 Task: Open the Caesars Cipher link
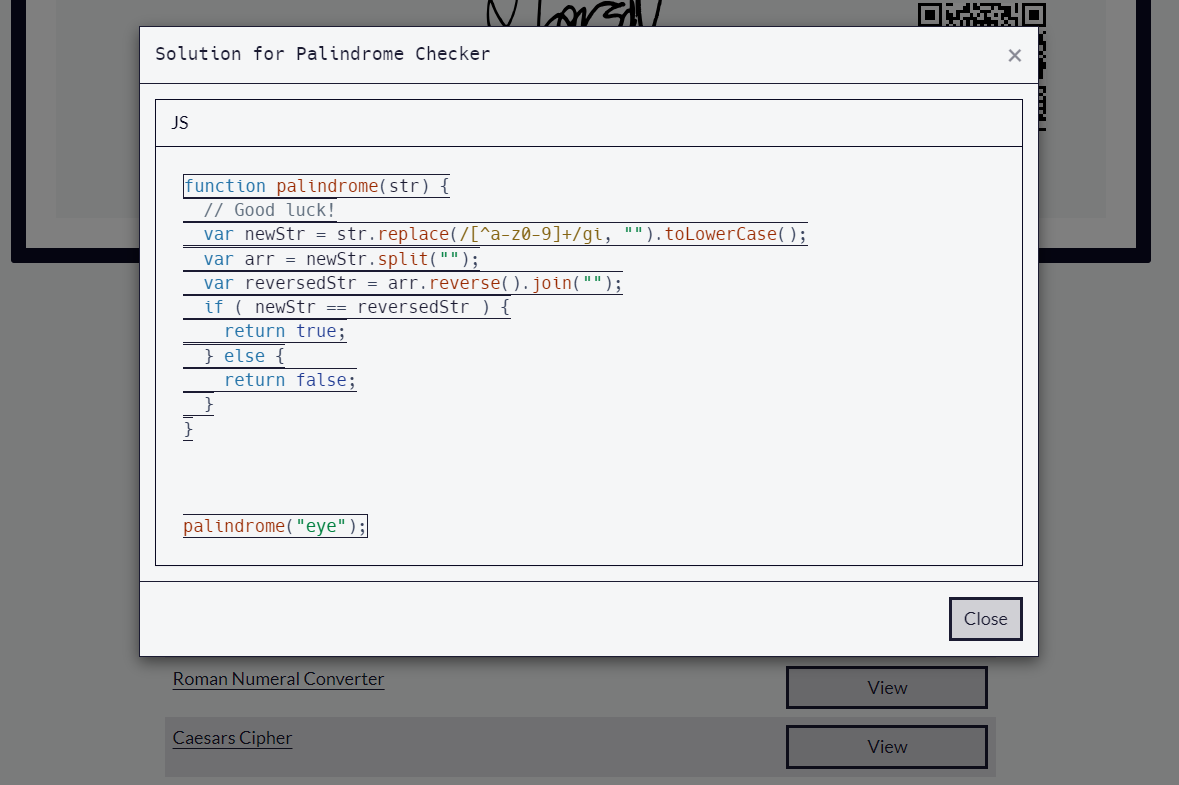coord(232,738)
